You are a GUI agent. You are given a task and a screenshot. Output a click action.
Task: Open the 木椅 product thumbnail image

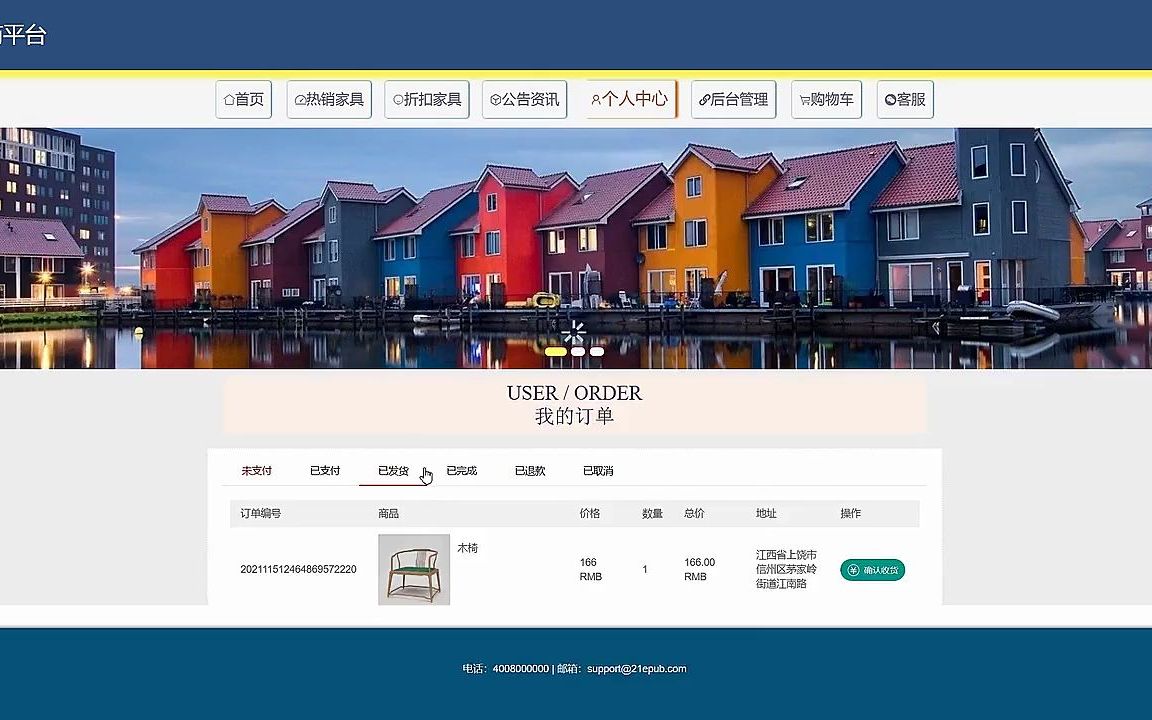(x=413, y=569)
